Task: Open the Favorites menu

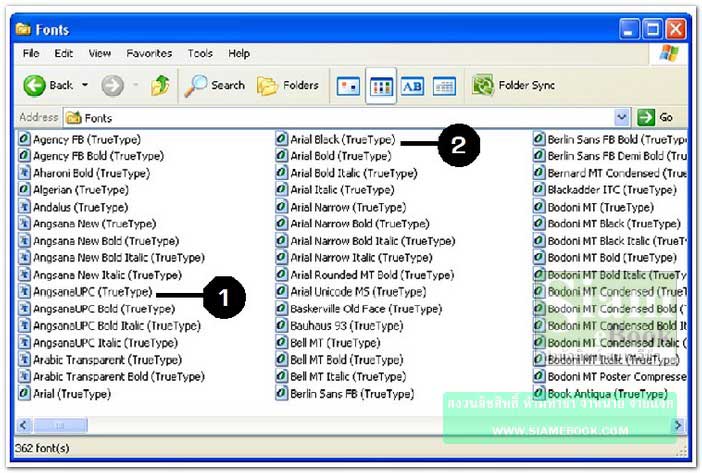Action: pos(149,54)
